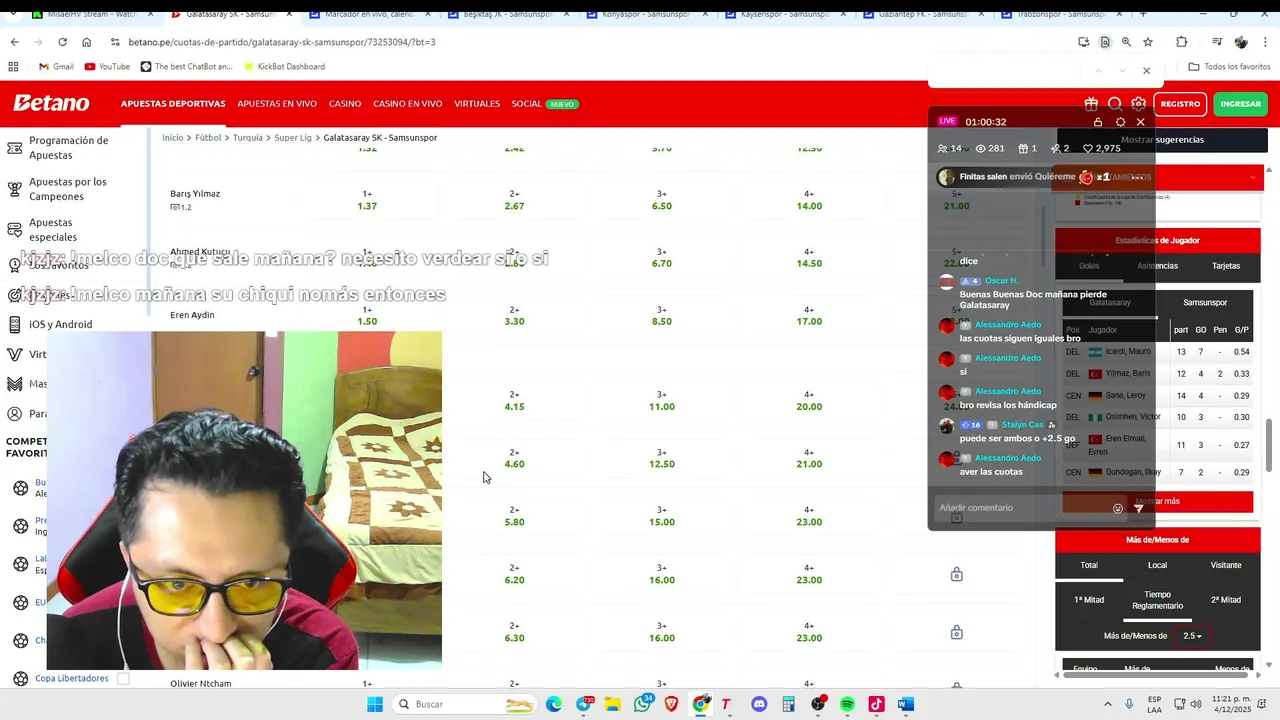Open the YouTube bookmark
1280x720 pixels.
click(x=107, y=67)
